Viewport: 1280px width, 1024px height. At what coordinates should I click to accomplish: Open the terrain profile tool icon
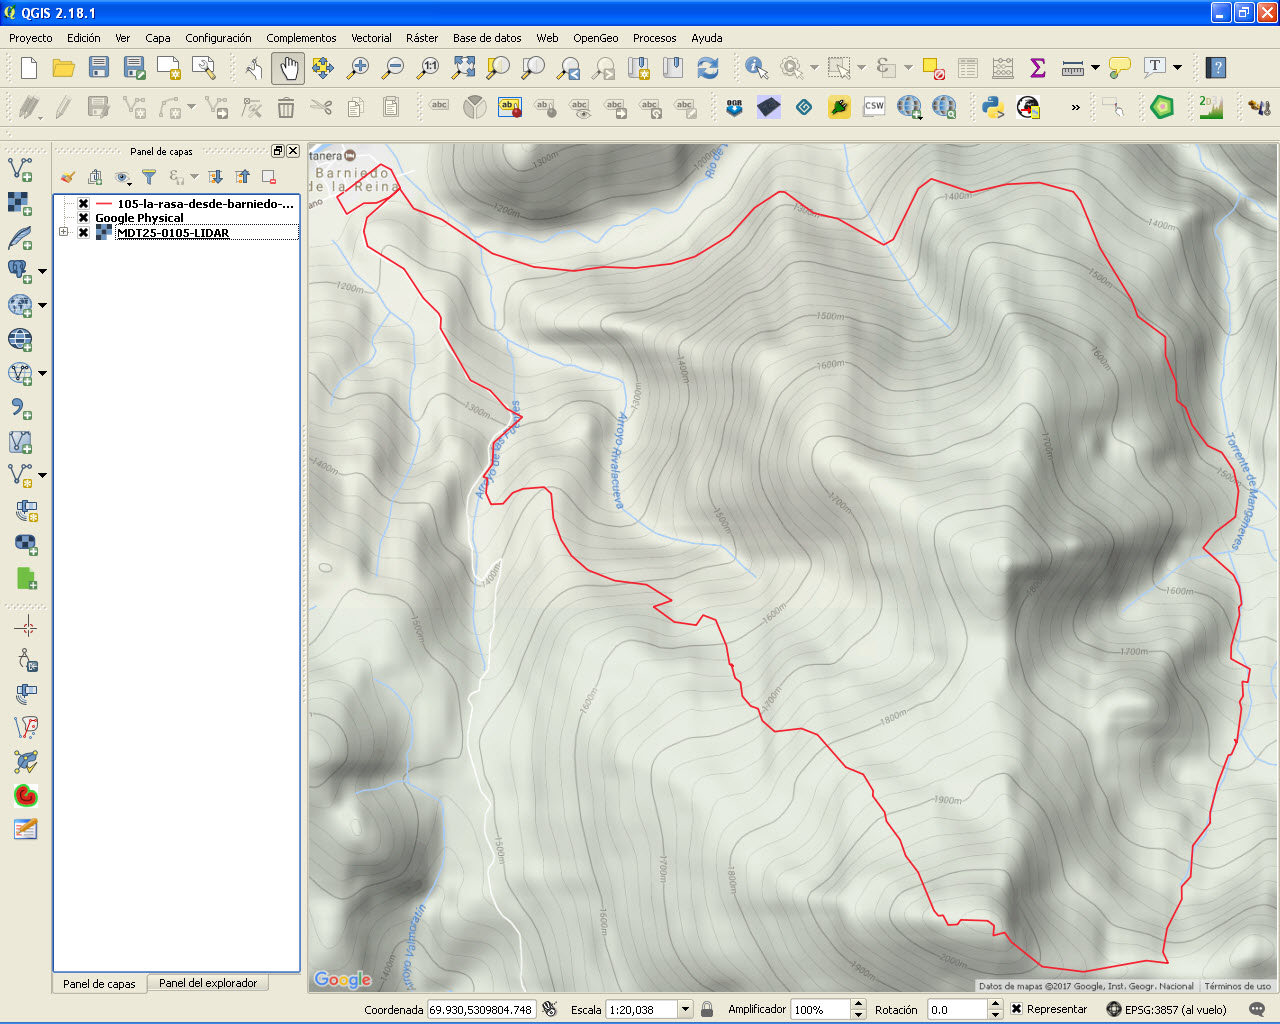1211,107
